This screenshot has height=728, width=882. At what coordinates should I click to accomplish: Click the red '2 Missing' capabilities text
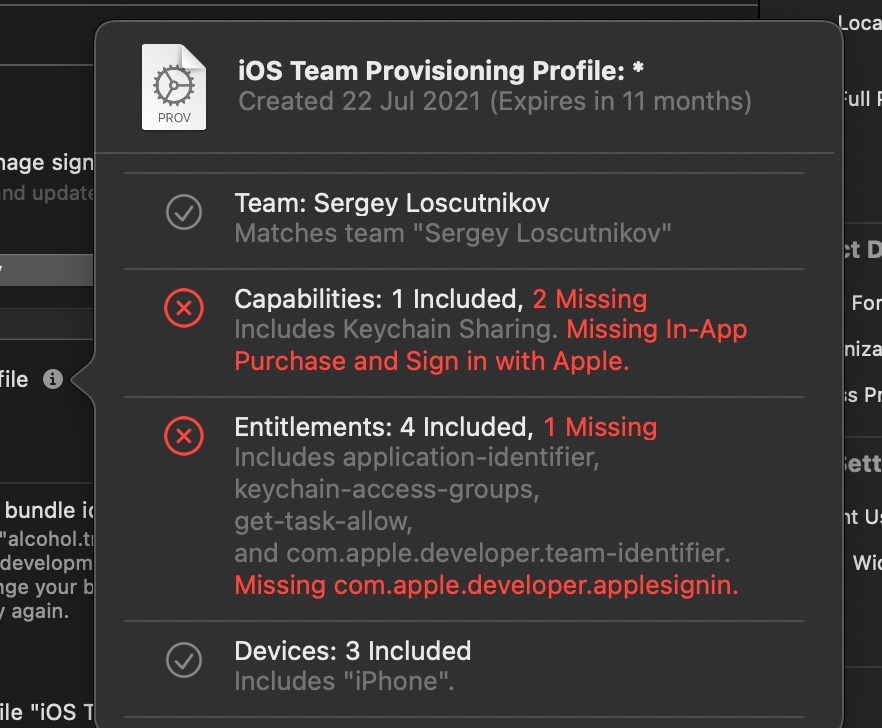590,299
